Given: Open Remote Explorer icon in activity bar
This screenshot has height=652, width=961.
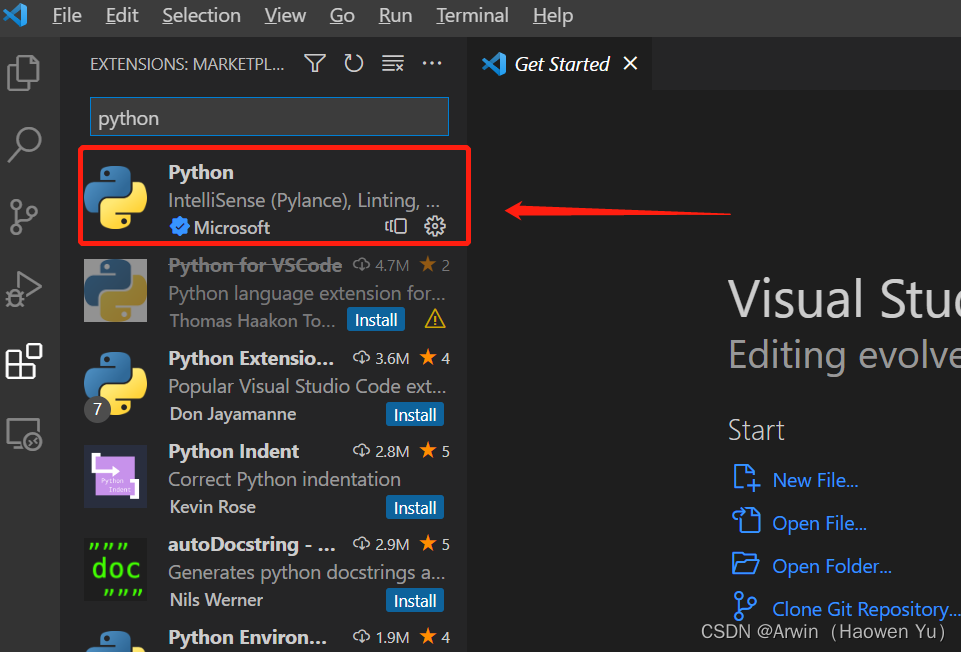Looking at the screenshot, I should pos(24,434).
